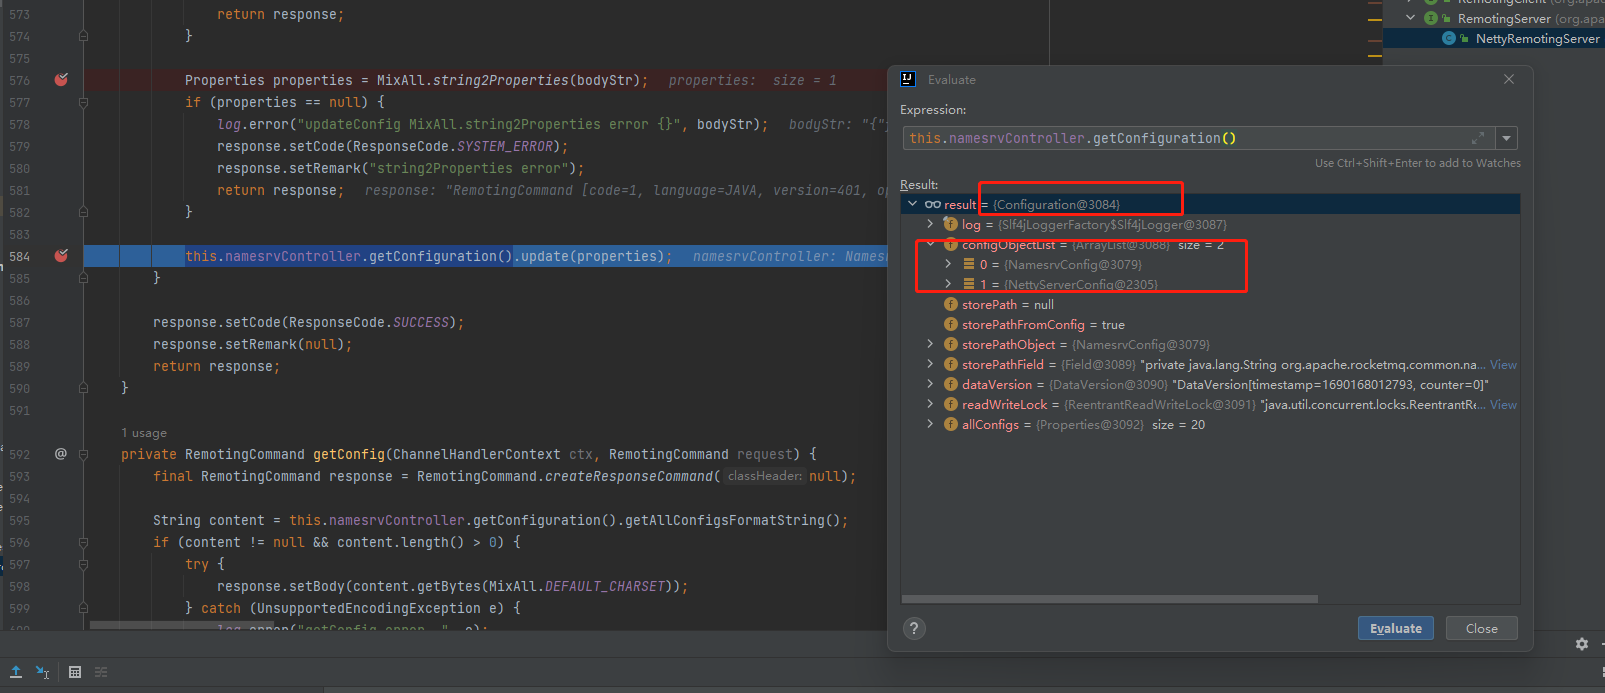Click the fold marker at line 599
Viewport: 1605px width, 693px height.
83,608
